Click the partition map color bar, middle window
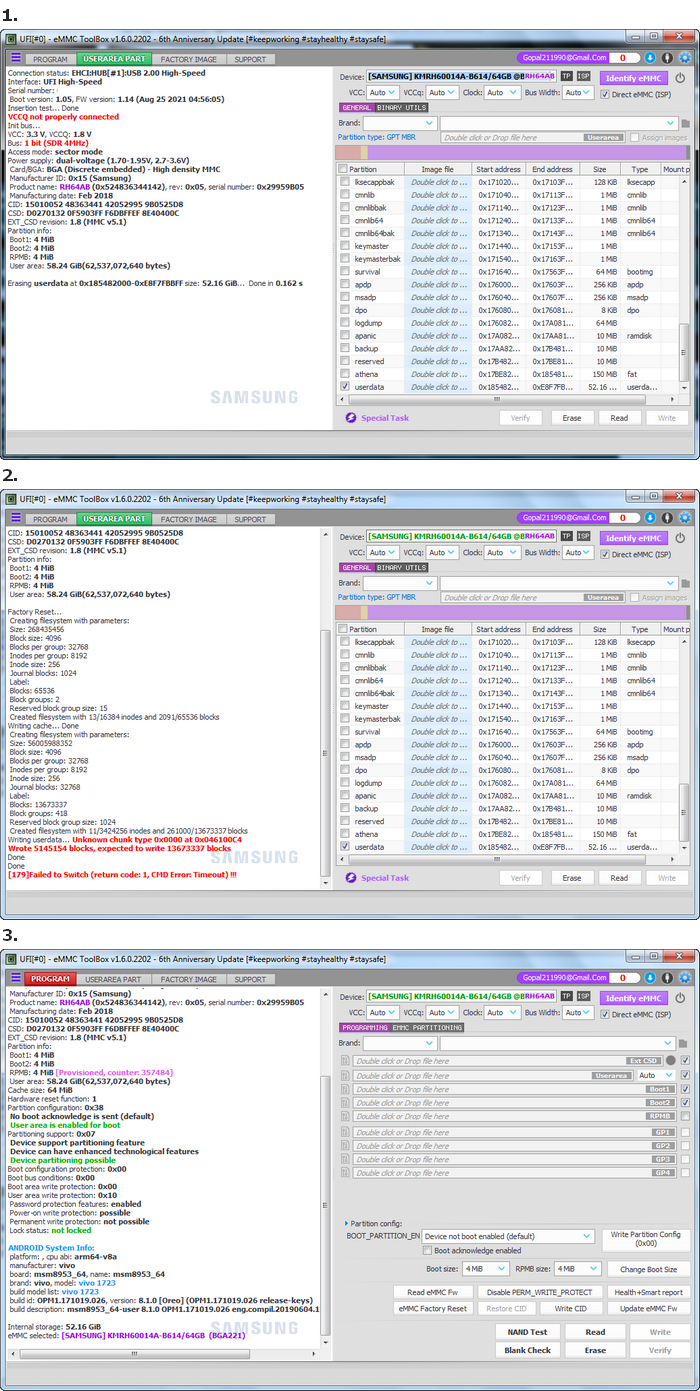 [513, 612]
